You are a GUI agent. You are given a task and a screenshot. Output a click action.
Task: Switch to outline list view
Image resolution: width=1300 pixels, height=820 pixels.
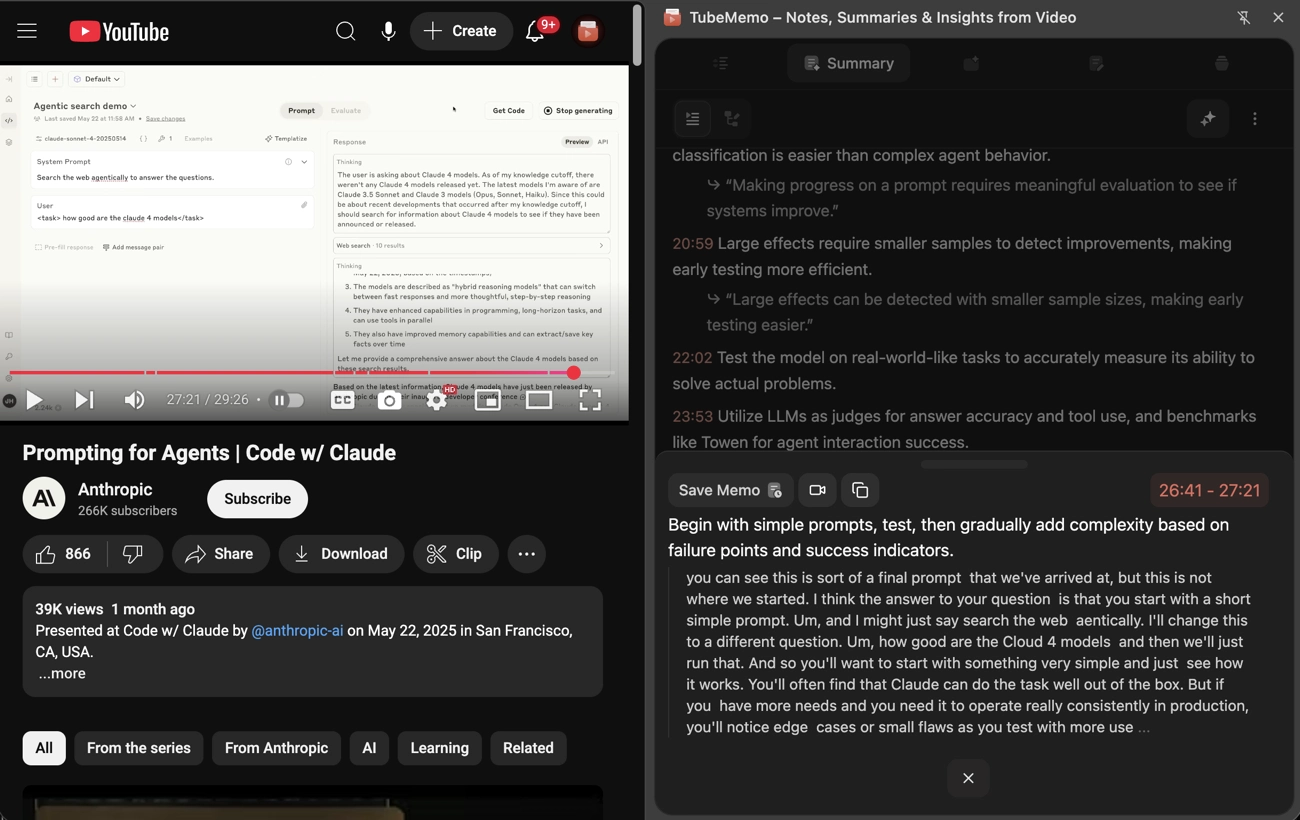tap(692, 119)
